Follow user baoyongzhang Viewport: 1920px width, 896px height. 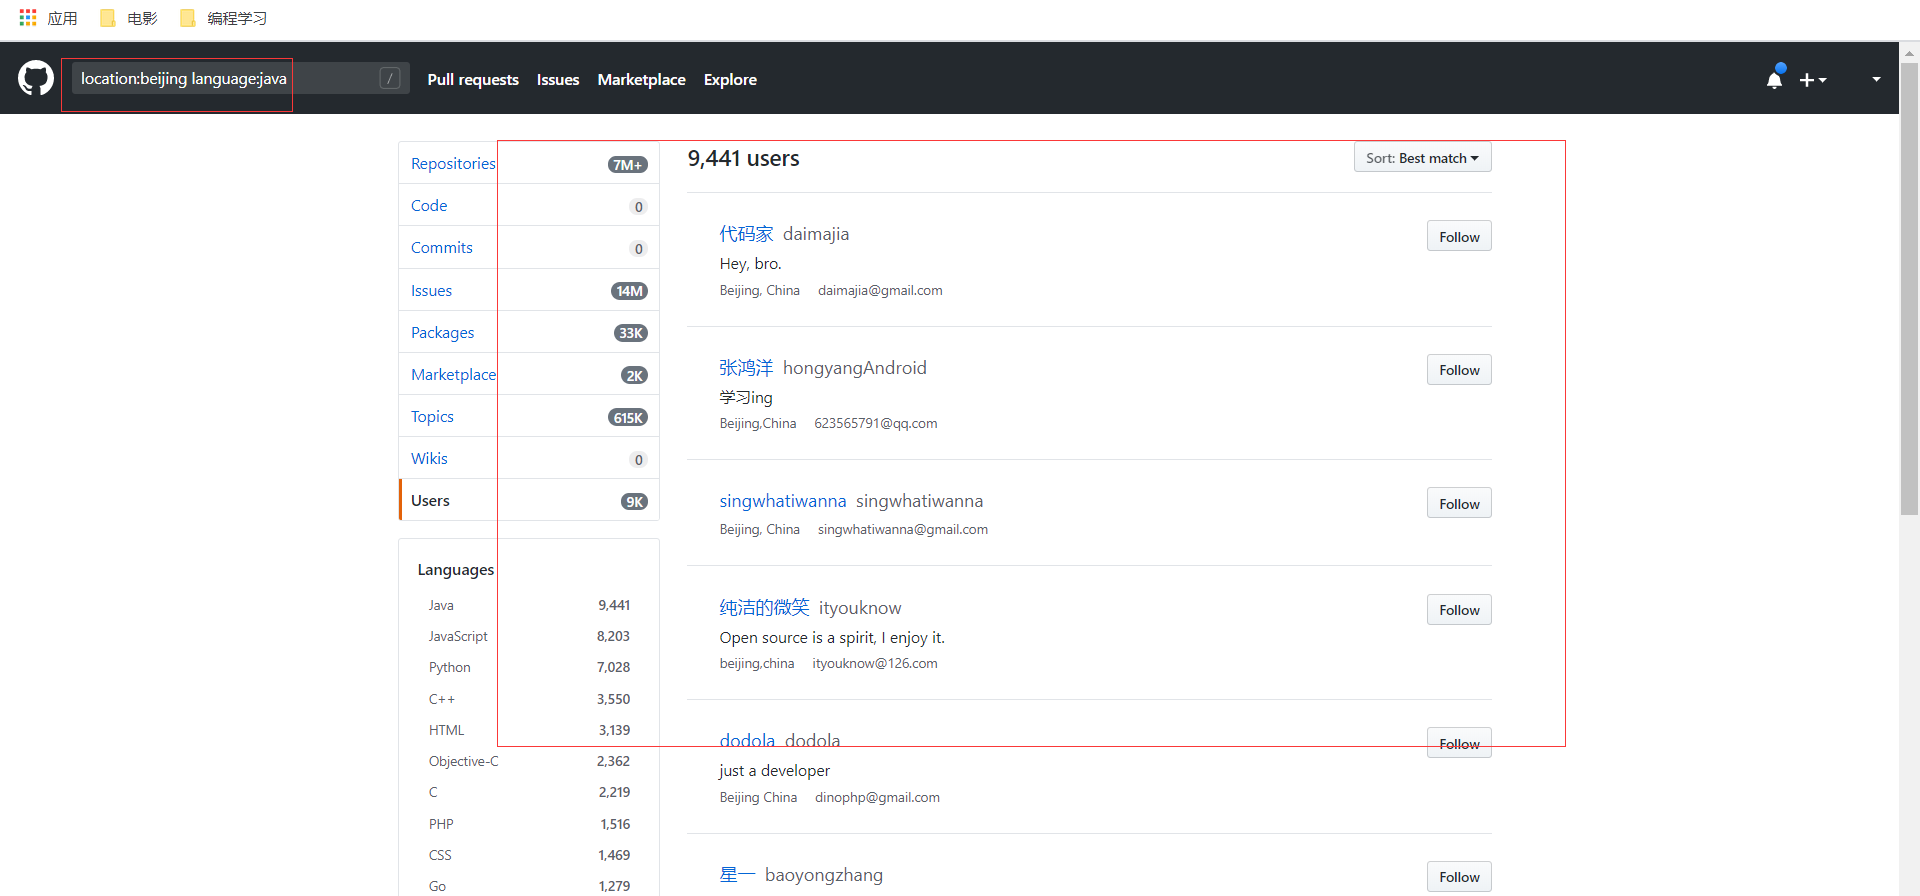click(1459, 877)
